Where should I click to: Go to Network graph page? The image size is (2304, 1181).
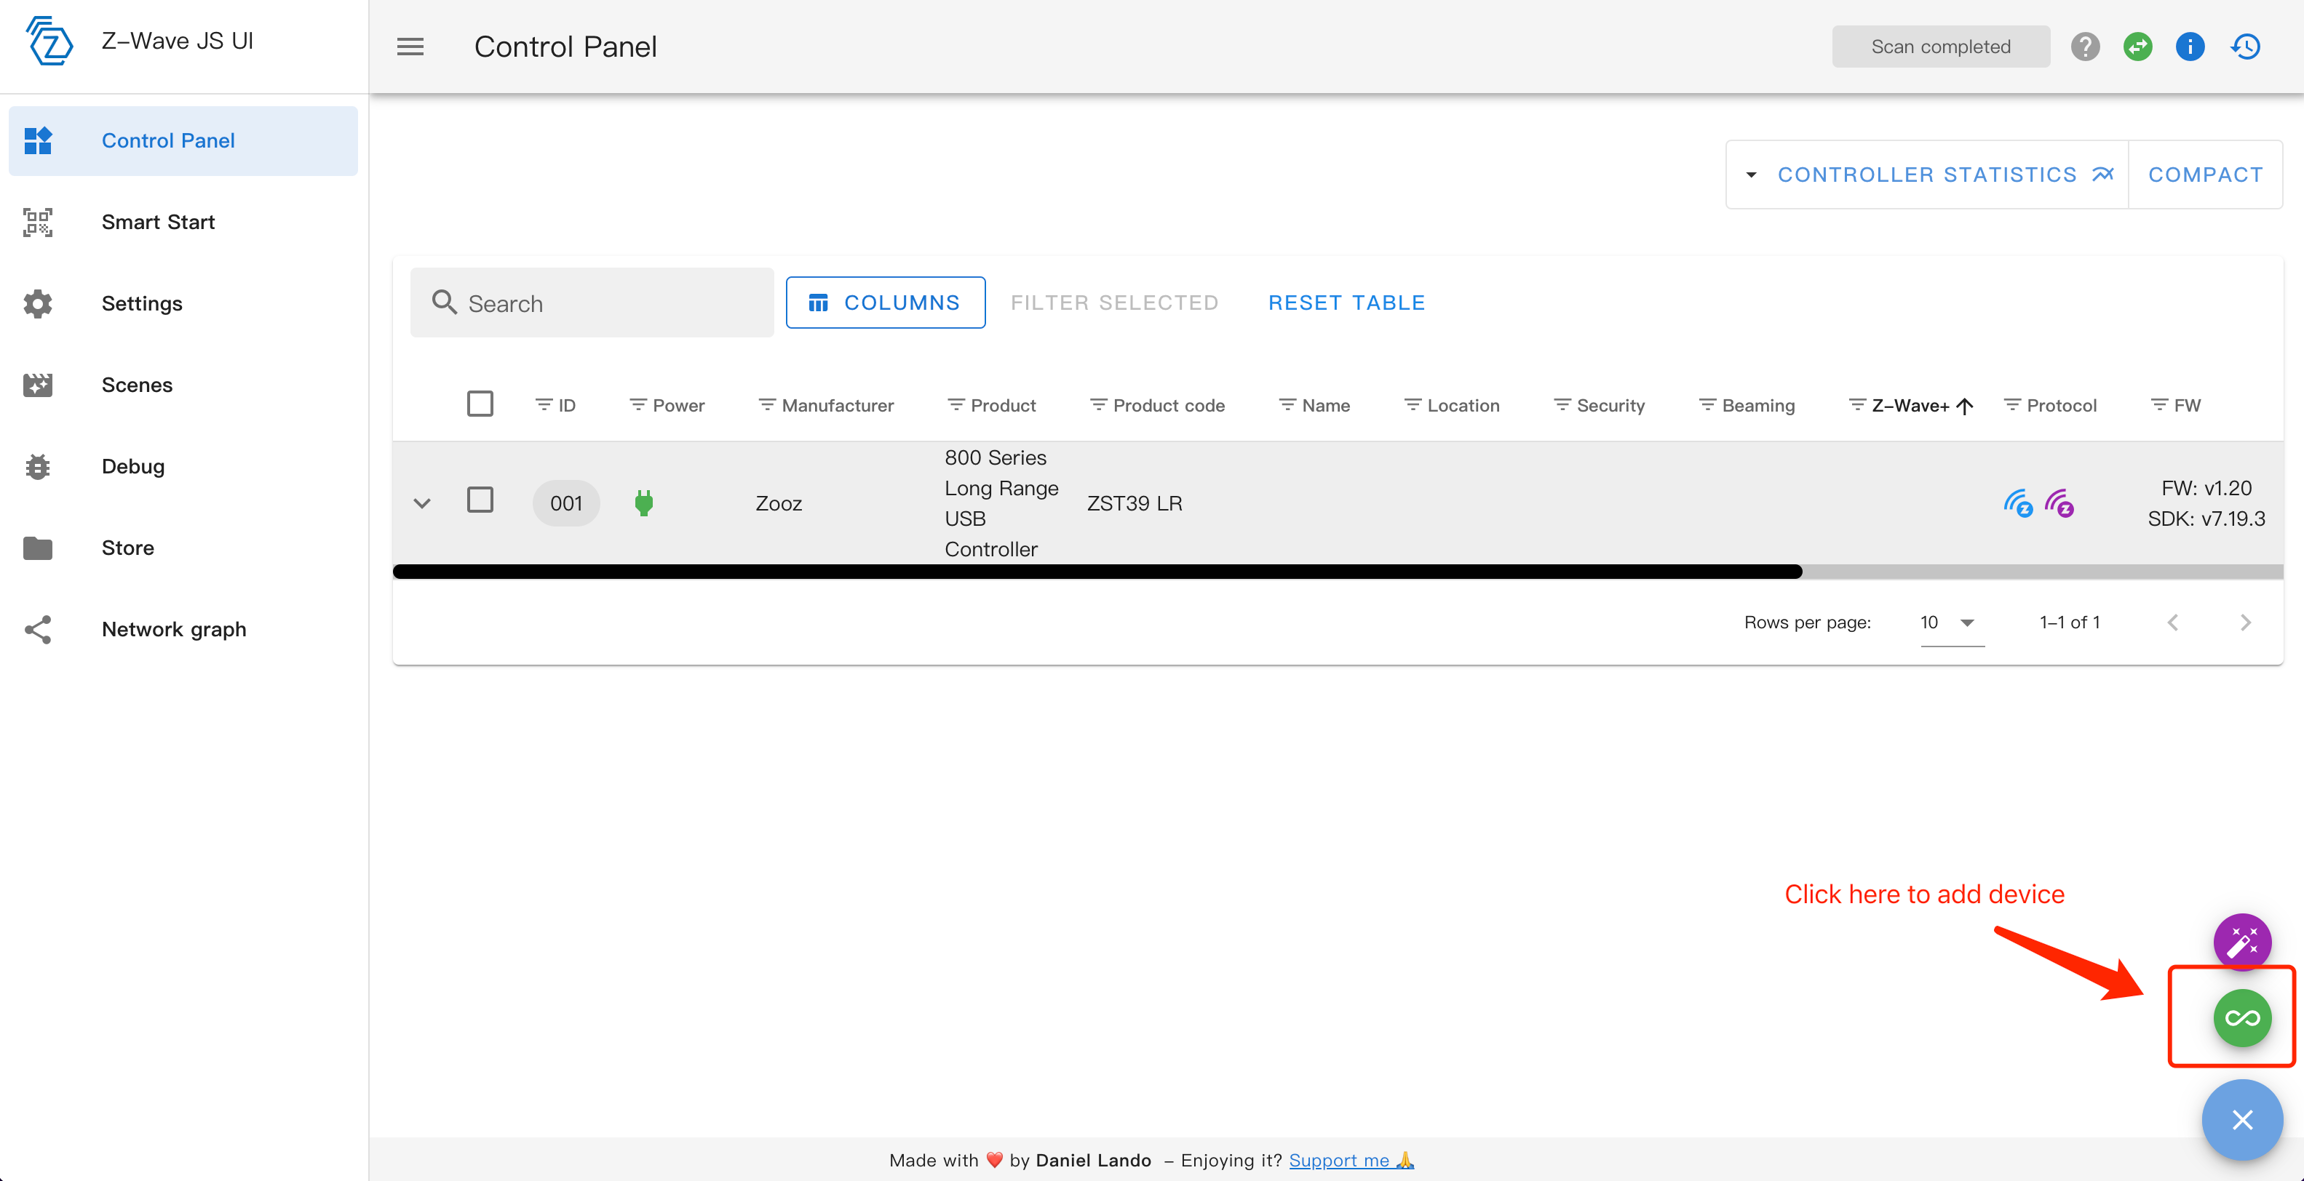pyautogui.click(x=174, y=629)
